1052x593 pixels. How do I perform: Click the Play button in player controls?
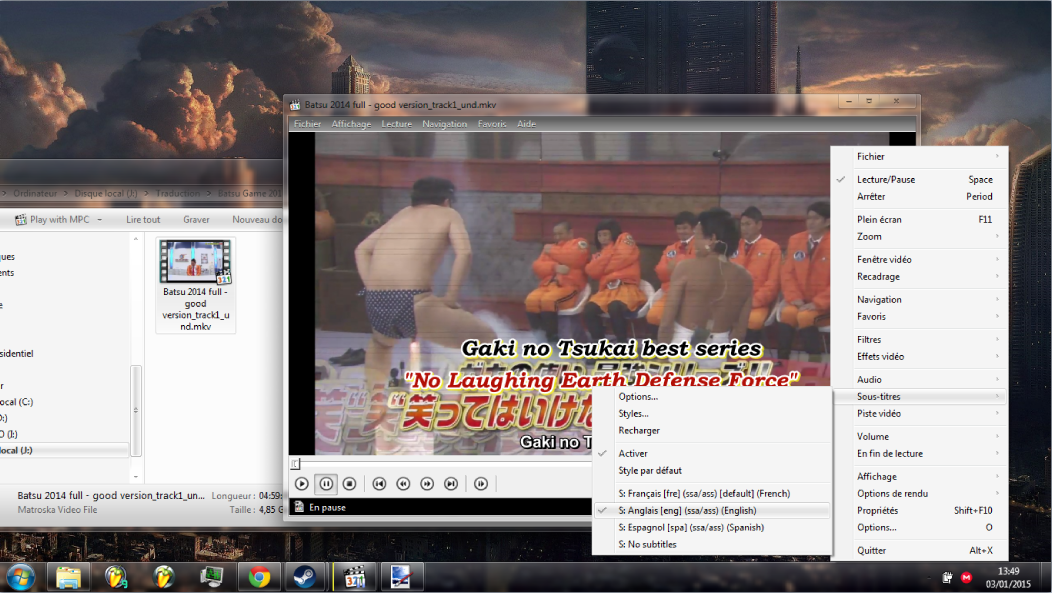302,484
